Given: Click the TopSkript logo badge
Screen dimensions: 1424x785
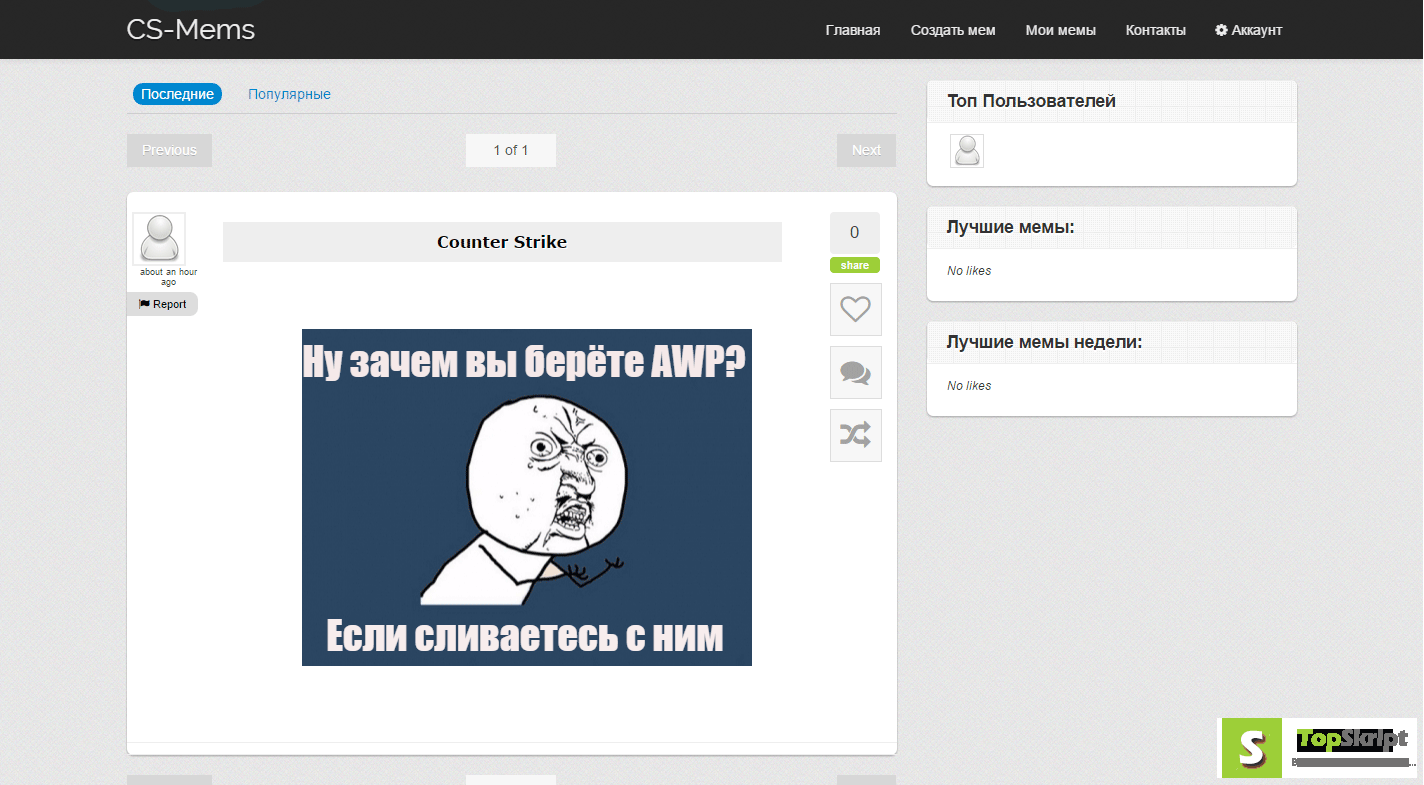Looking at the screenshot, I should [1317, 748].
